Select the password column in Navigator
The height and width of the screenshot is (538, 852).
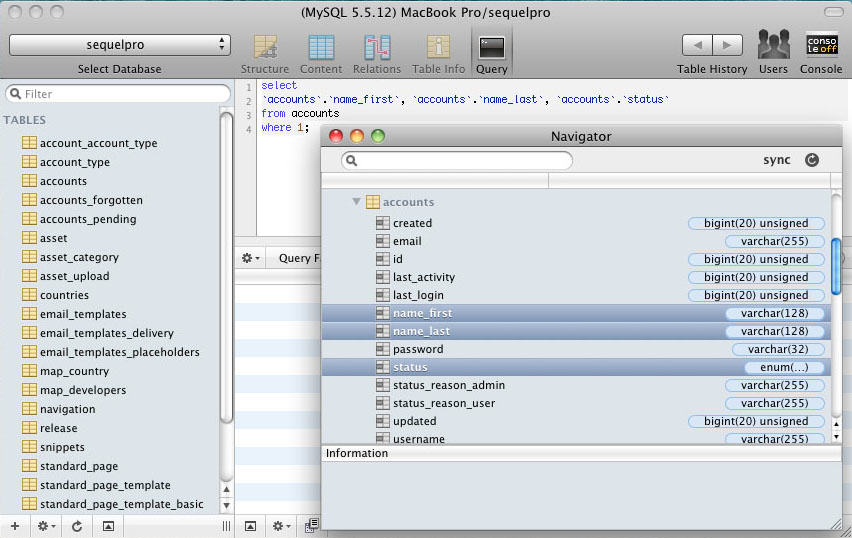576,349
